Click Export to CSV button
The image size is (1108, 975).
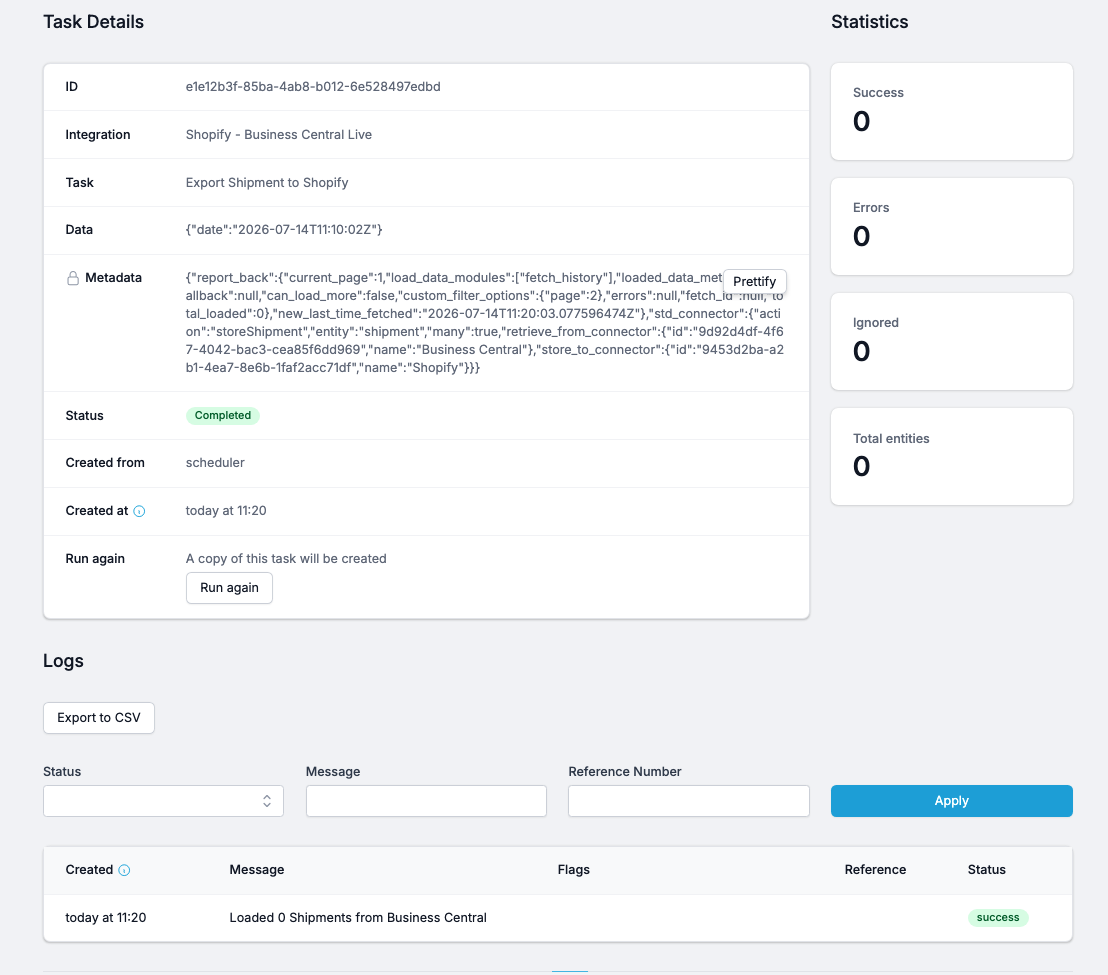[99, 718]
